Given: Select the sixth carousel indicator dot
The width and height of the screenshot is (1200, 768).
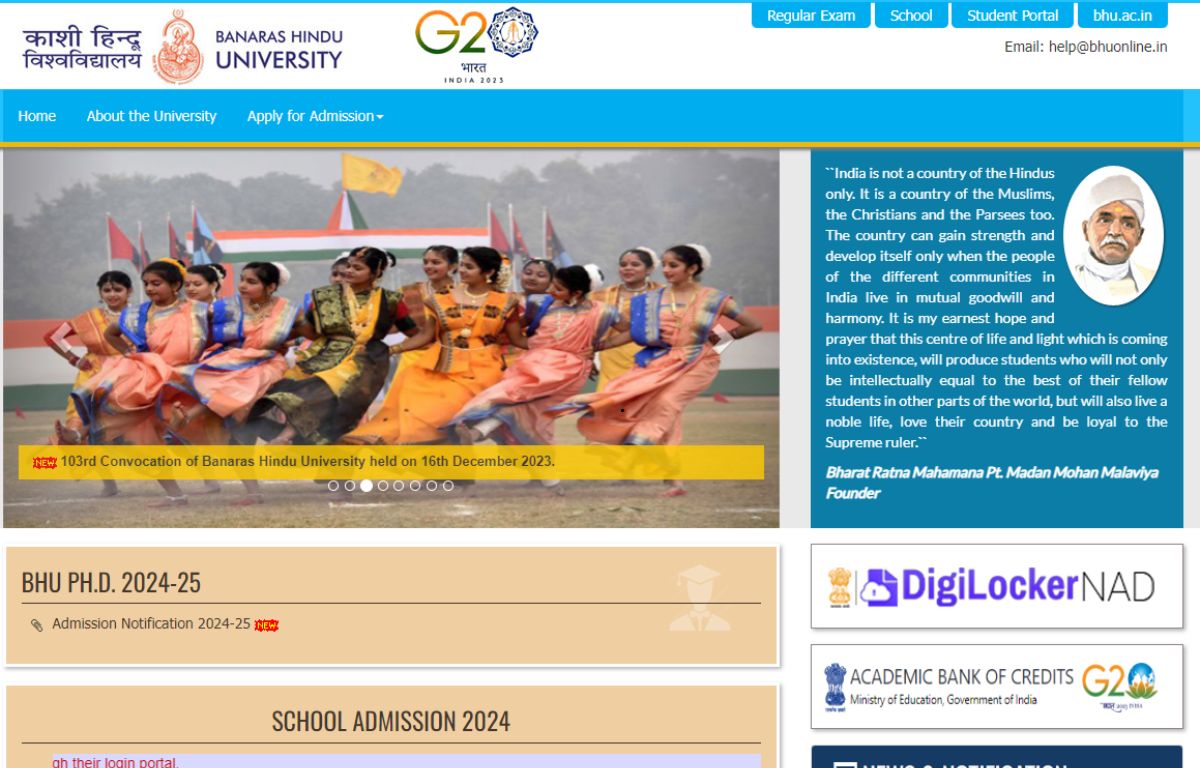Looking at the screenshot, I should tap(415, 486).
